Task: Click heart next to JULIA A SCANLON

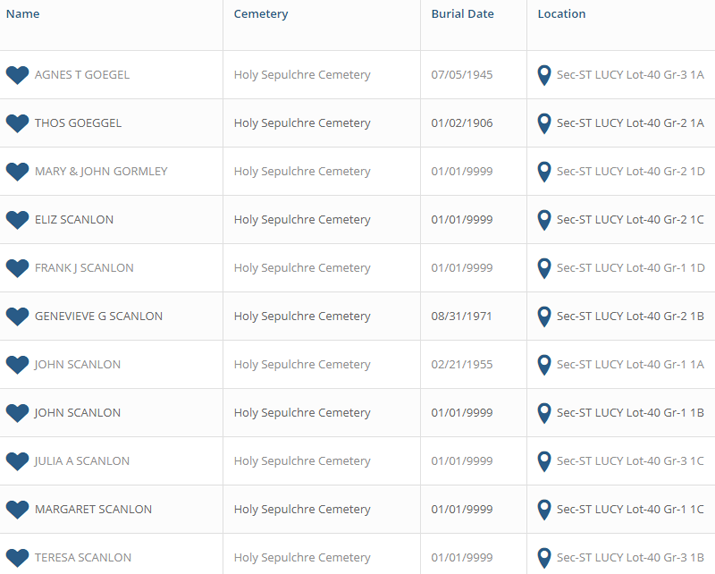Action: 17,461
